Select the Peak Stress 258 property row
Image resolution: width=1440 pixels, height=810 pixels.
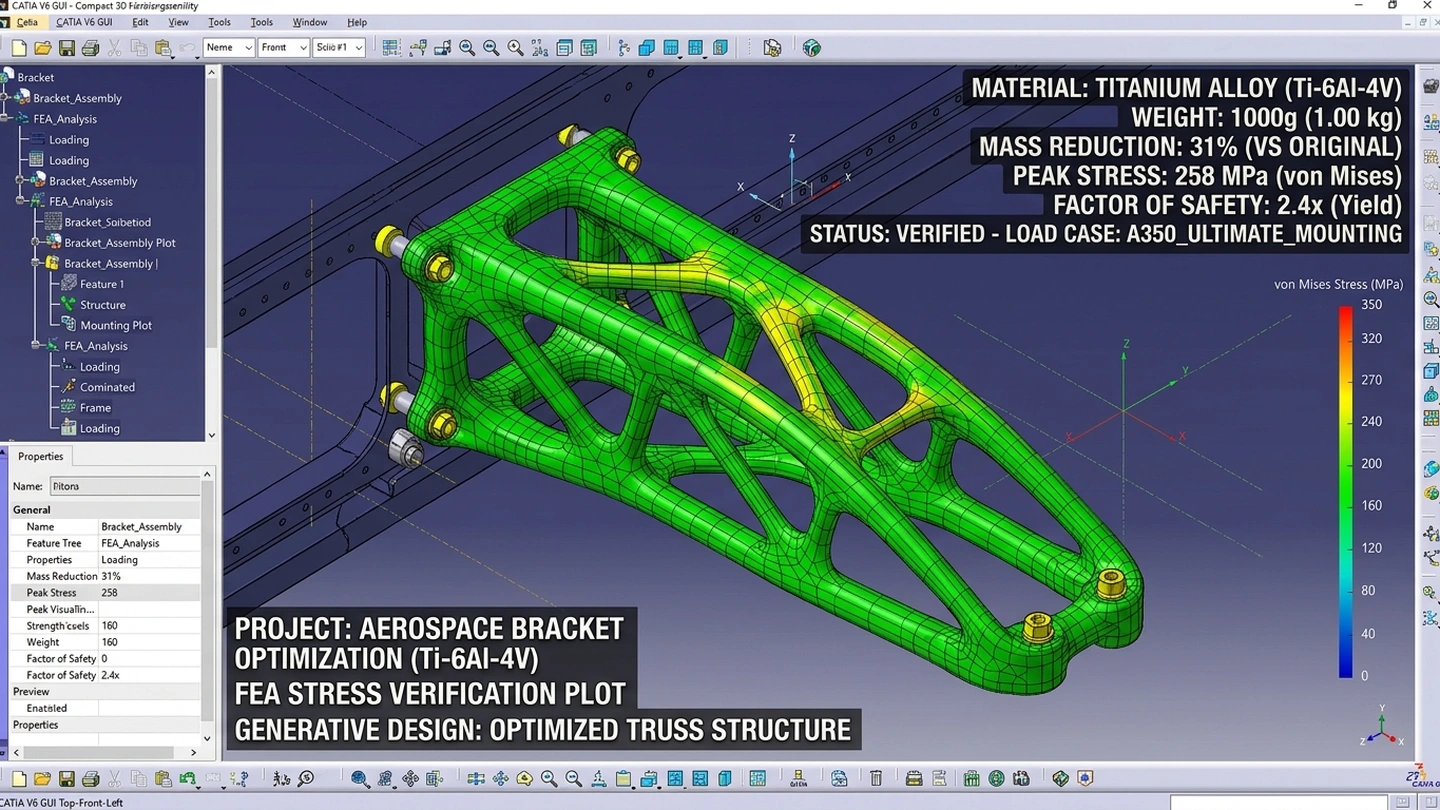[105, 593]
